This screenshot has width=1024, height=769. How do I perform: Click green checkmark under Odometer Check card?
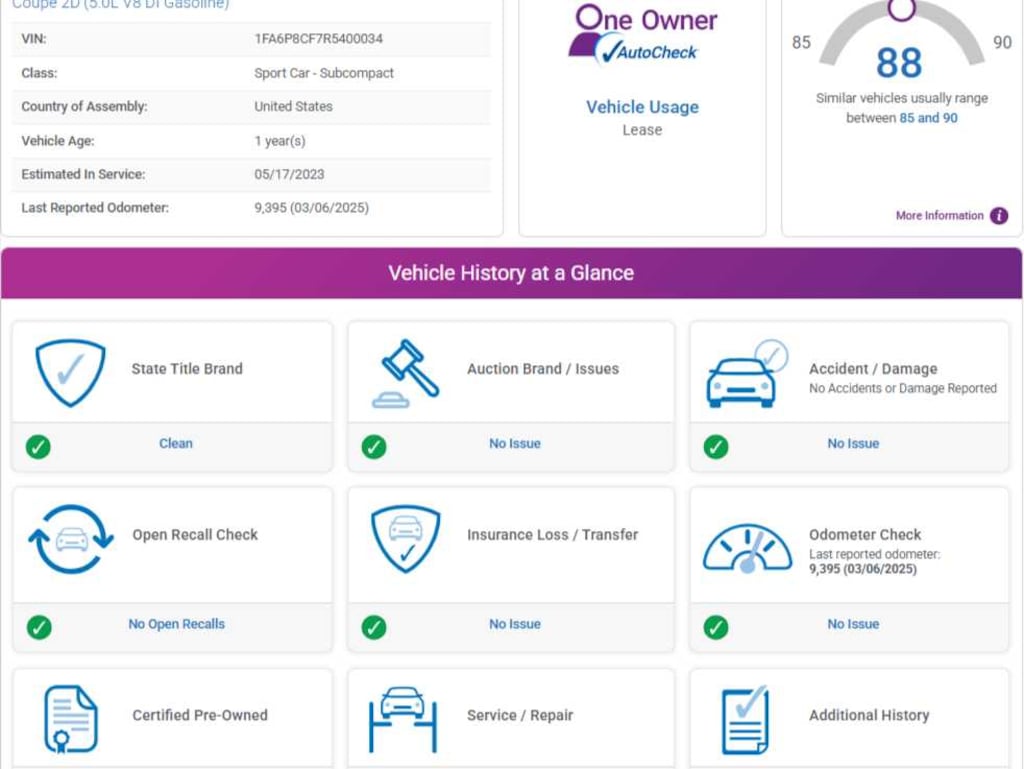click(716, 627)
